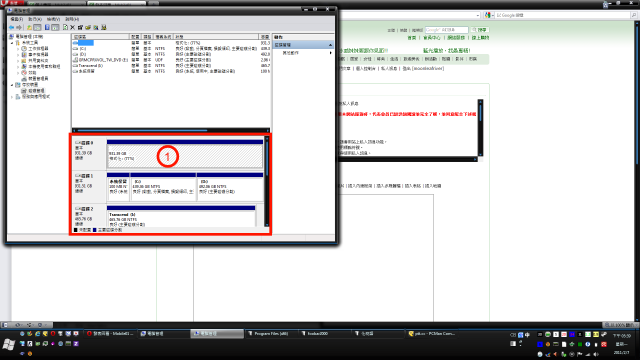Click the Back arrow in Computer Management toolbar

(x=11, y=27)
